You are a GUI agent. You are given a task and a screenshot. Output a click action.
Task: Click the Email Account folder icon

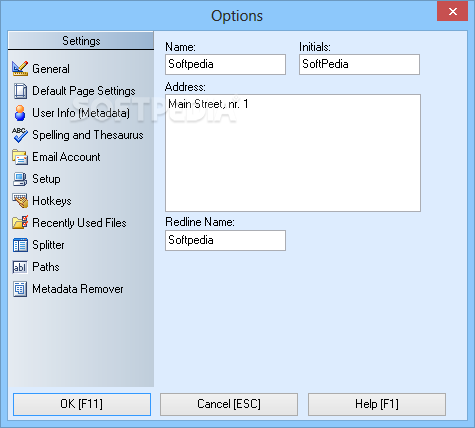20,157
